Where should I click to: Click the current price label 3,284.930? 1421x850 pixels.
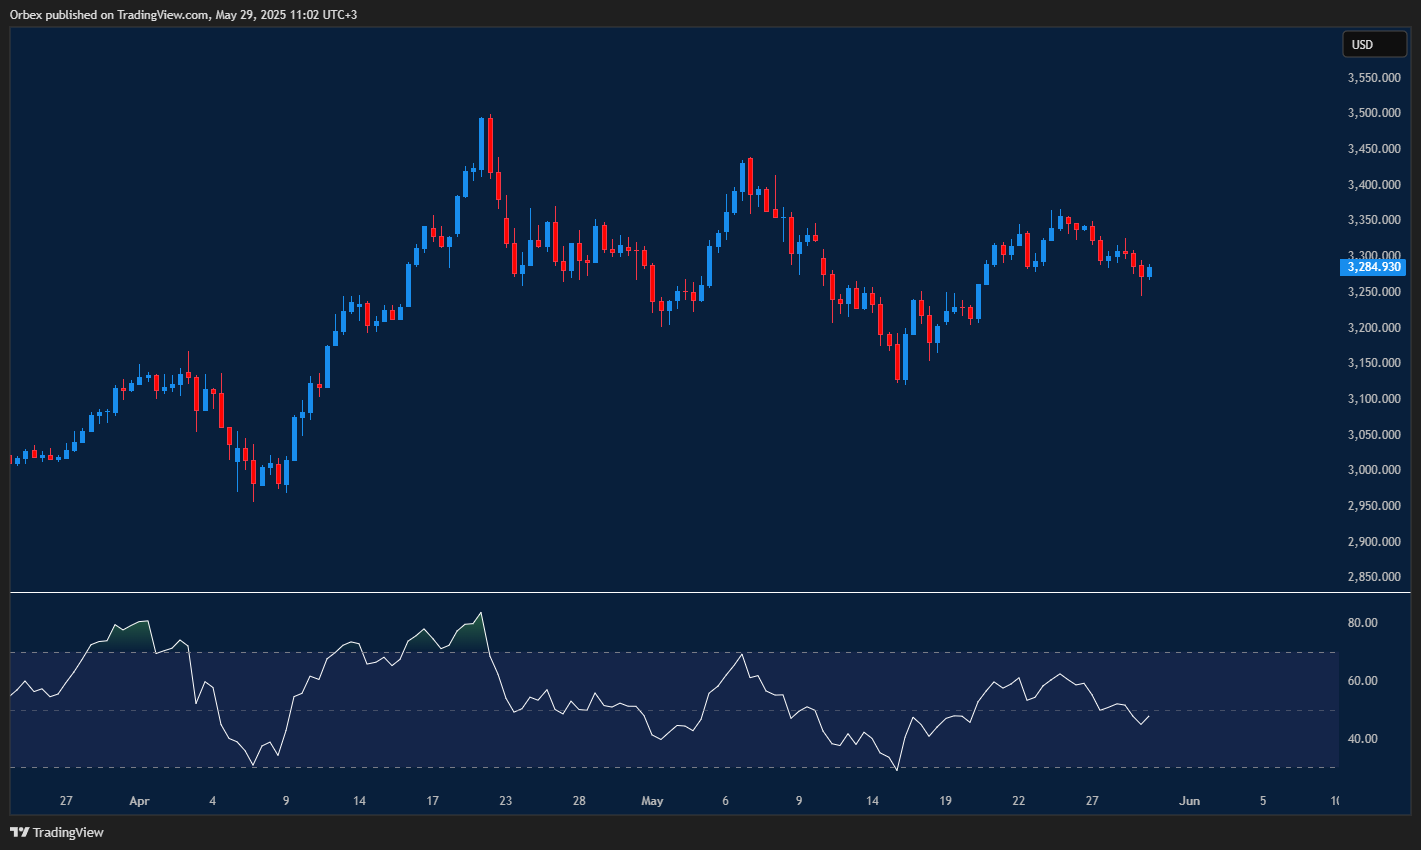[1372, 267]
